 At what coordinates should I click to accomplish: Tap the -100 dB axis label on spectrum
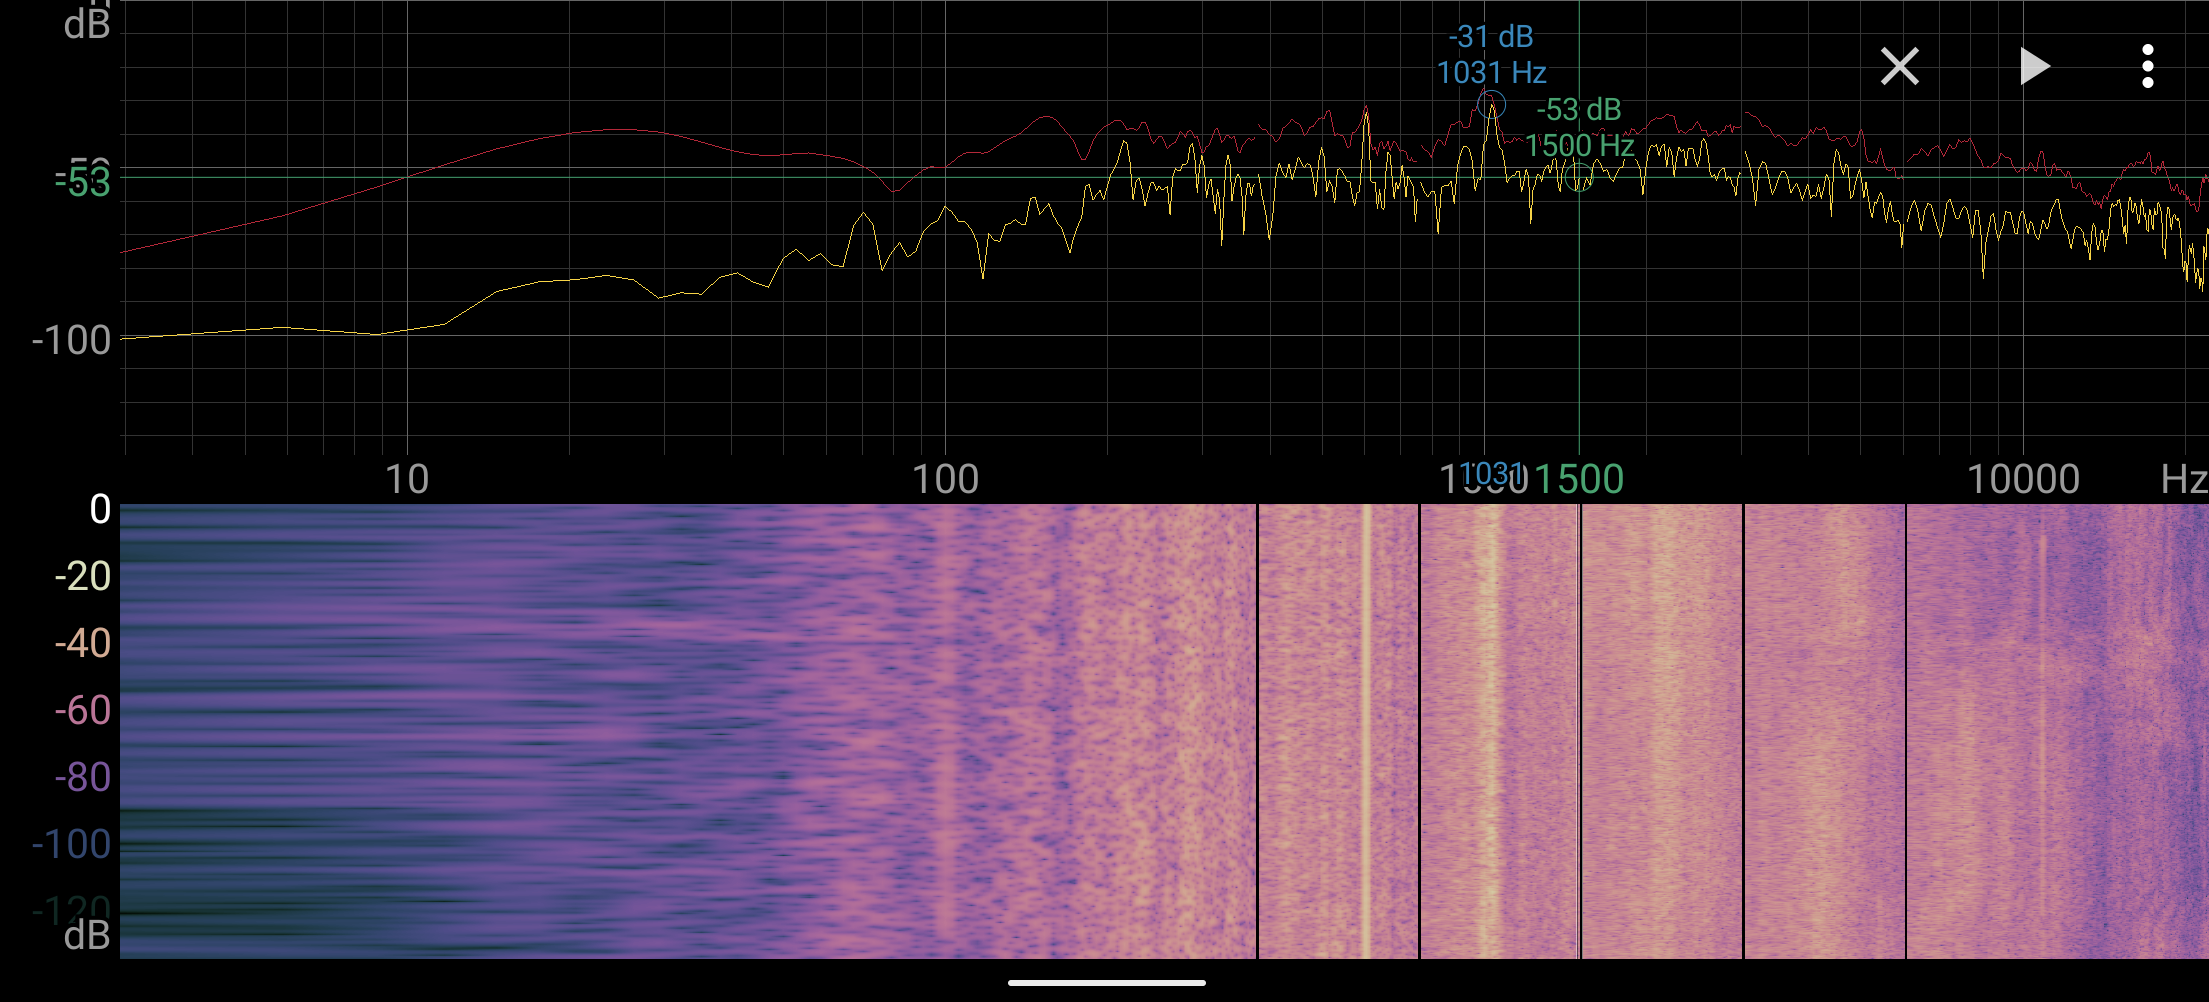71,341
